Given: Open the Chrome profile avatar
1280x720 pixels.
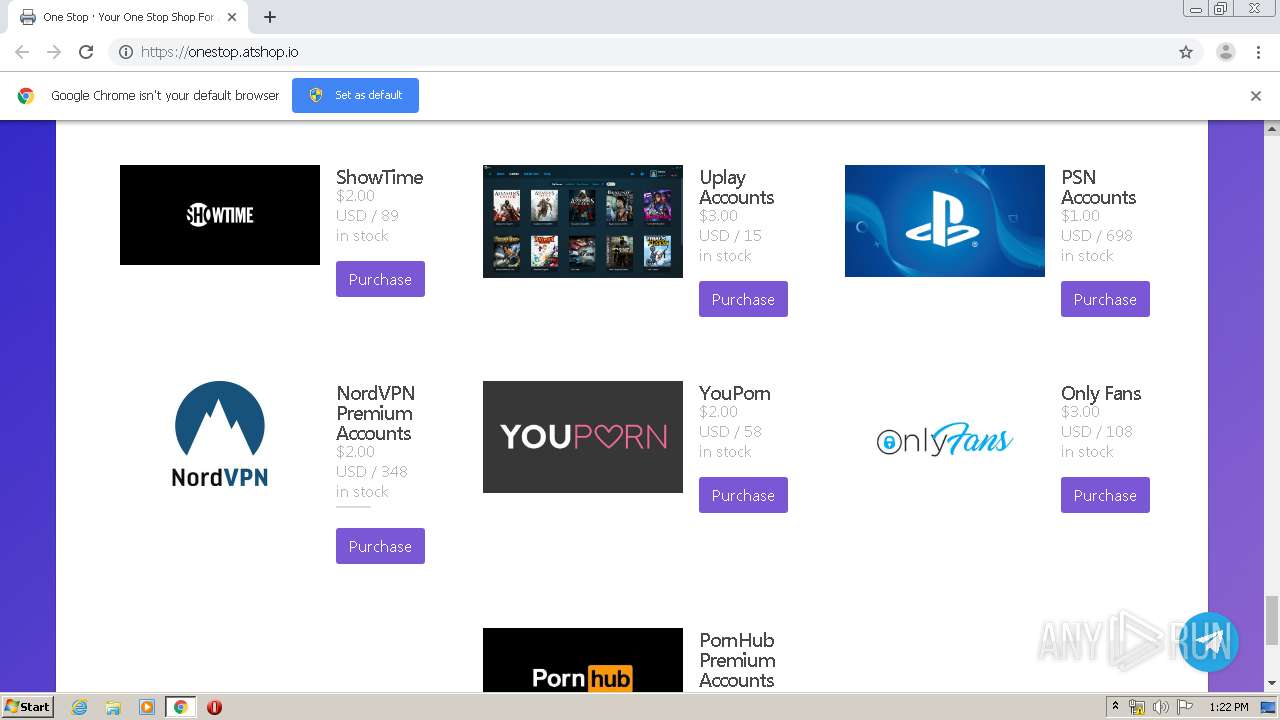Looking at the screenshot, I should pyautogui.click(x=1226, y=52).
